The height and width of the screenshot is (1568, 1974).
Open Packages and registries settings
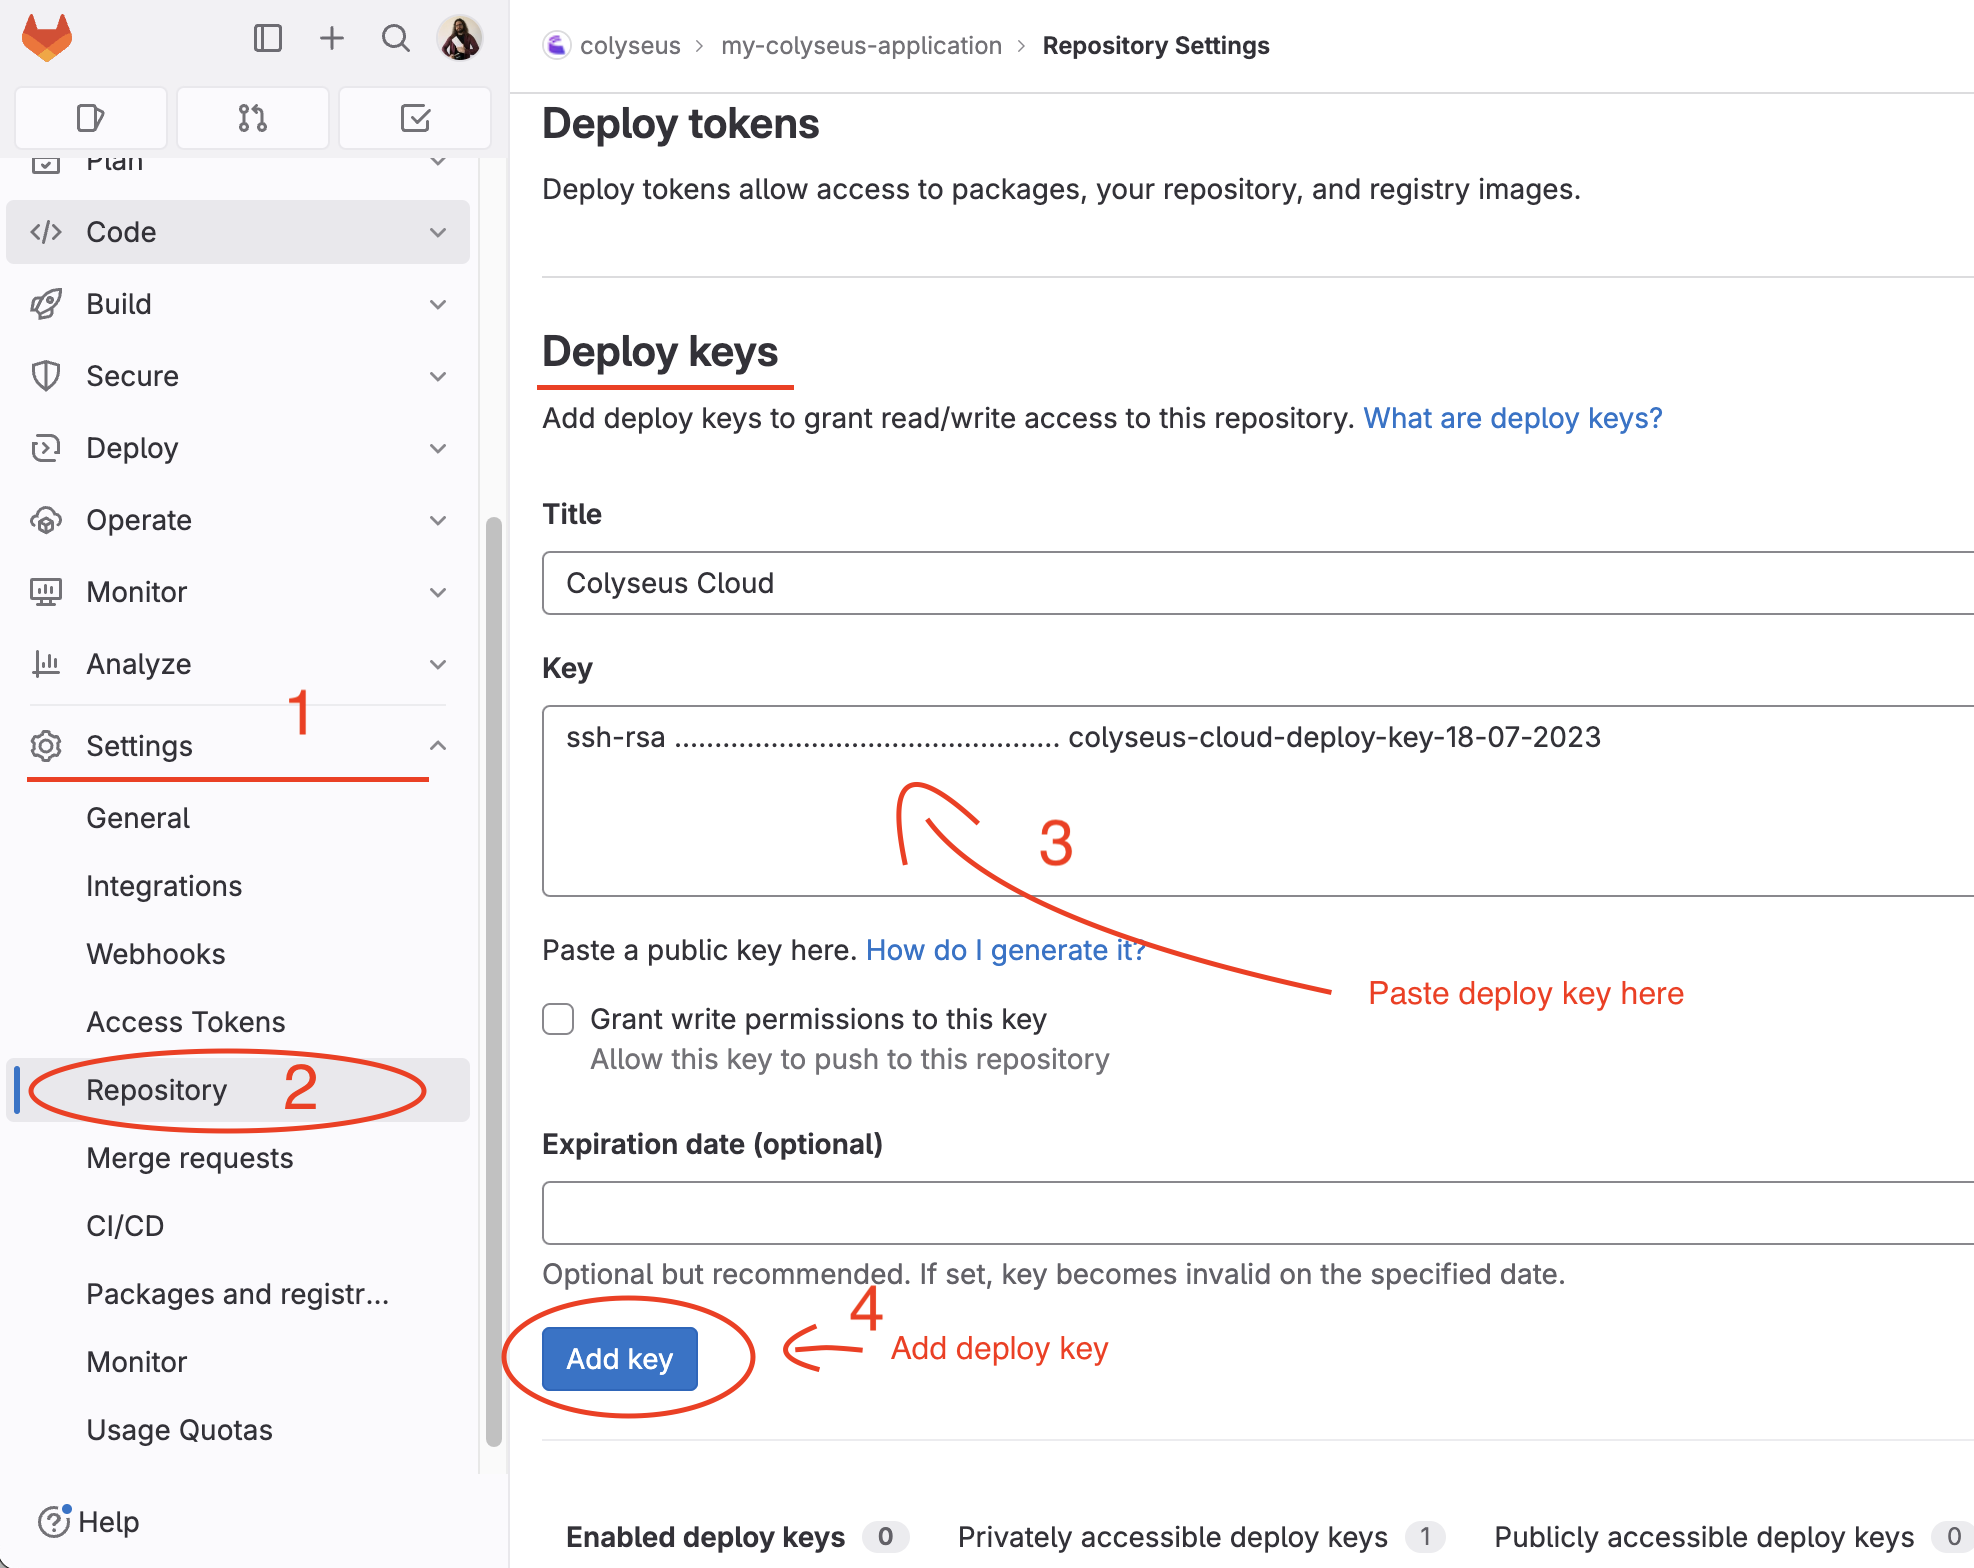pos(238,1294)
